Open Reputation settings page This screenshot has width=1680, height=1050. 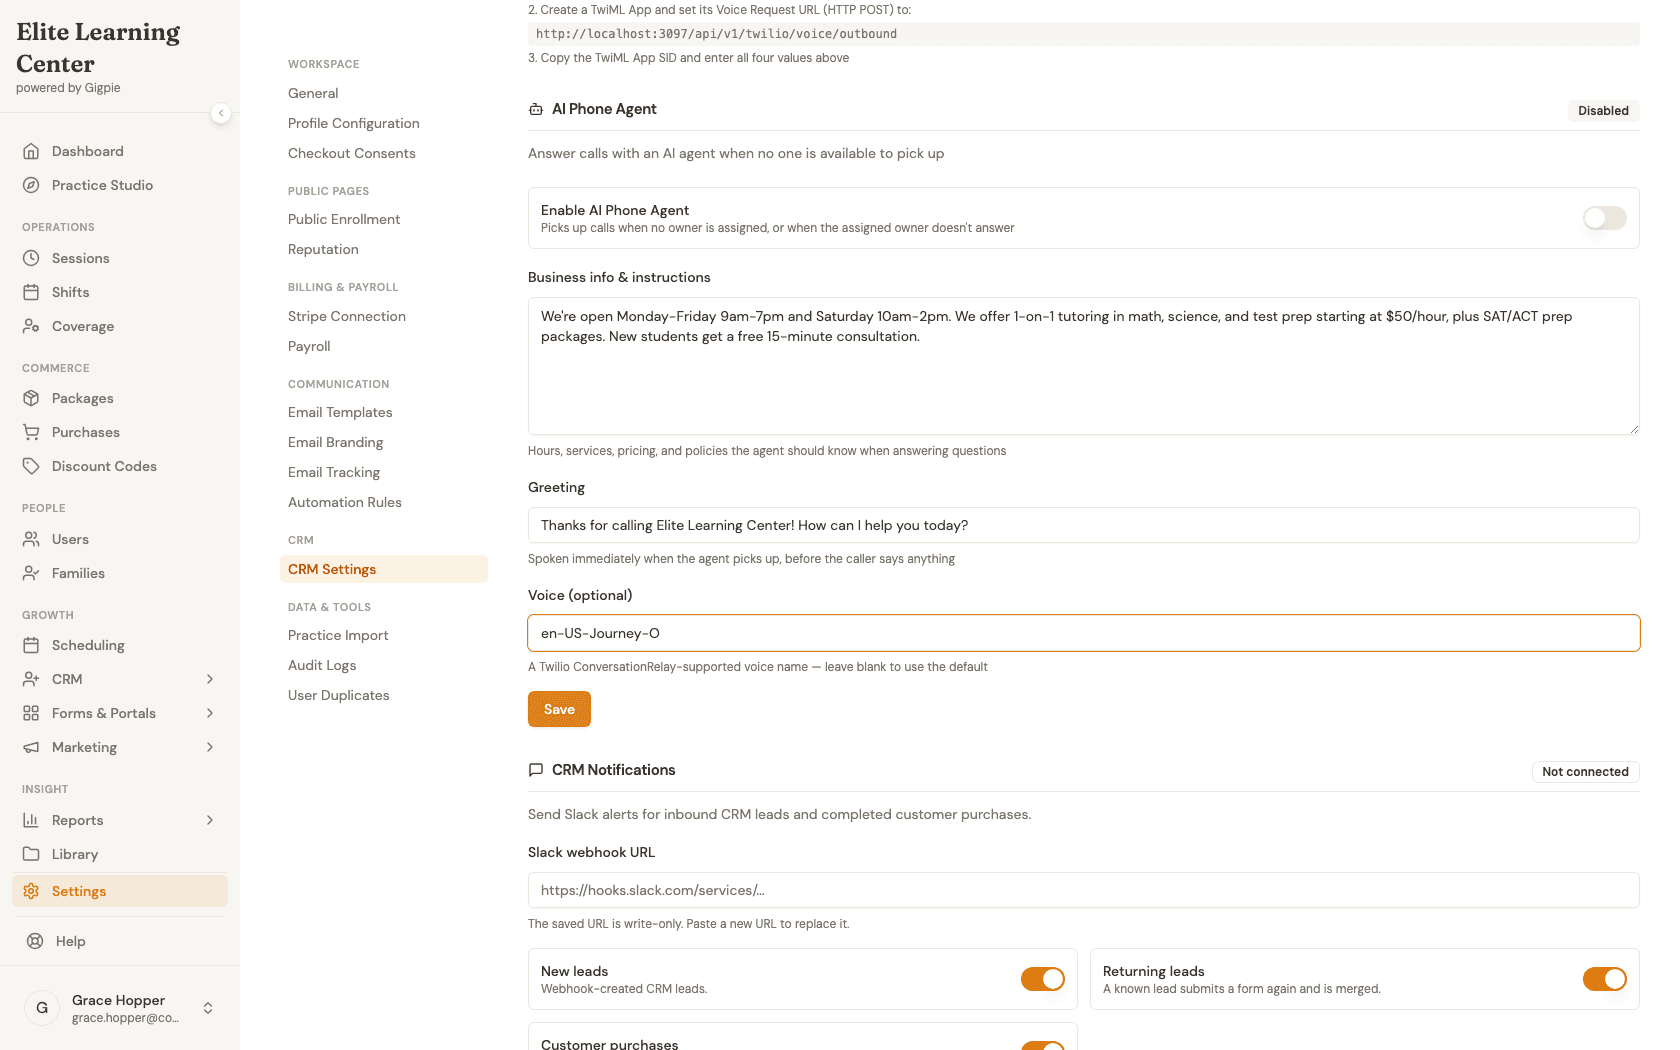pyautogui.click(x=323, y=249)
